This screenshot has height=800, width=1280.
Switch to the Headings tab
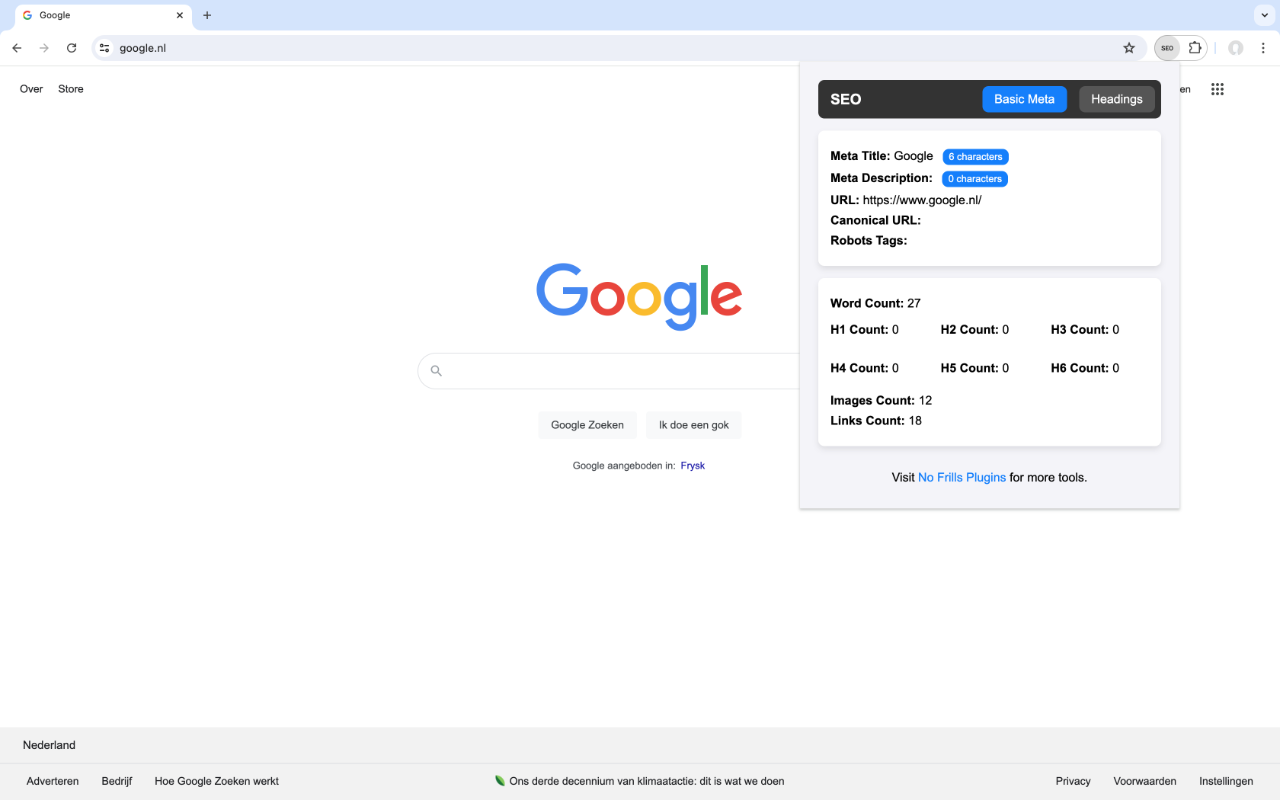coord(1117,99)
